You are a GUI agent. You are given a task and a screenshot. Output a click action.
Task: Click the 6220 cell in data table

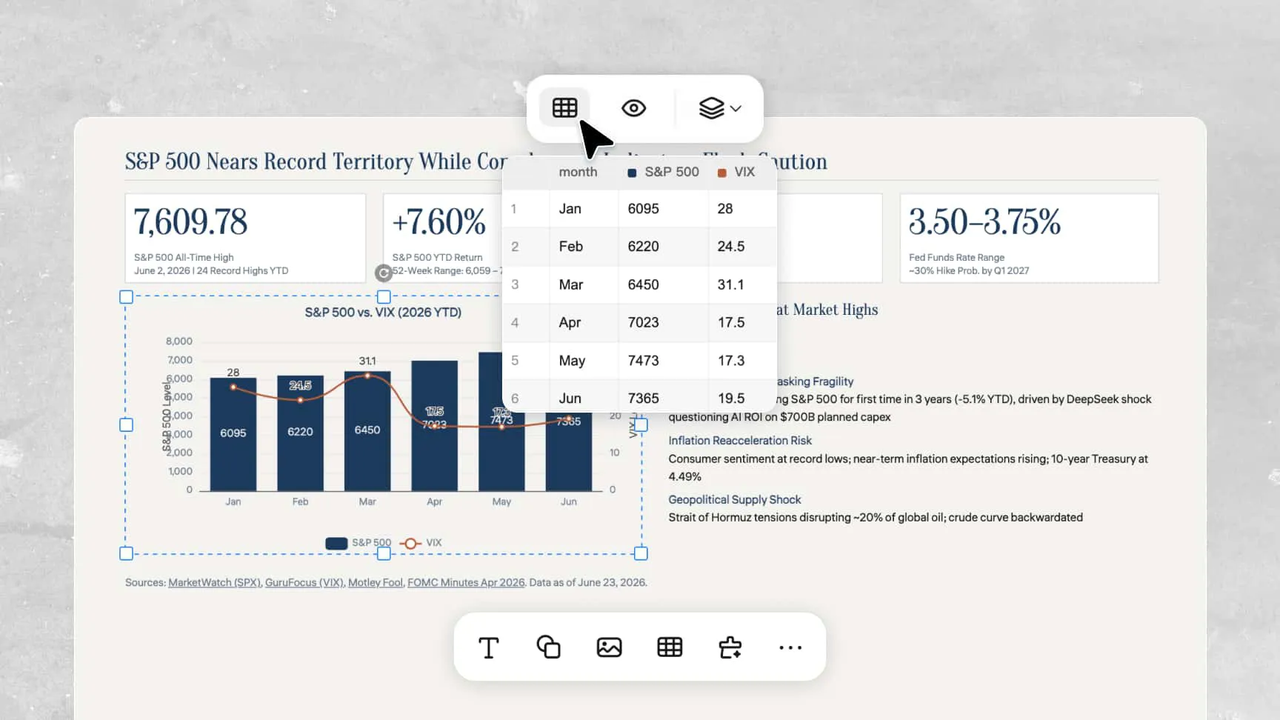(663, 247)
